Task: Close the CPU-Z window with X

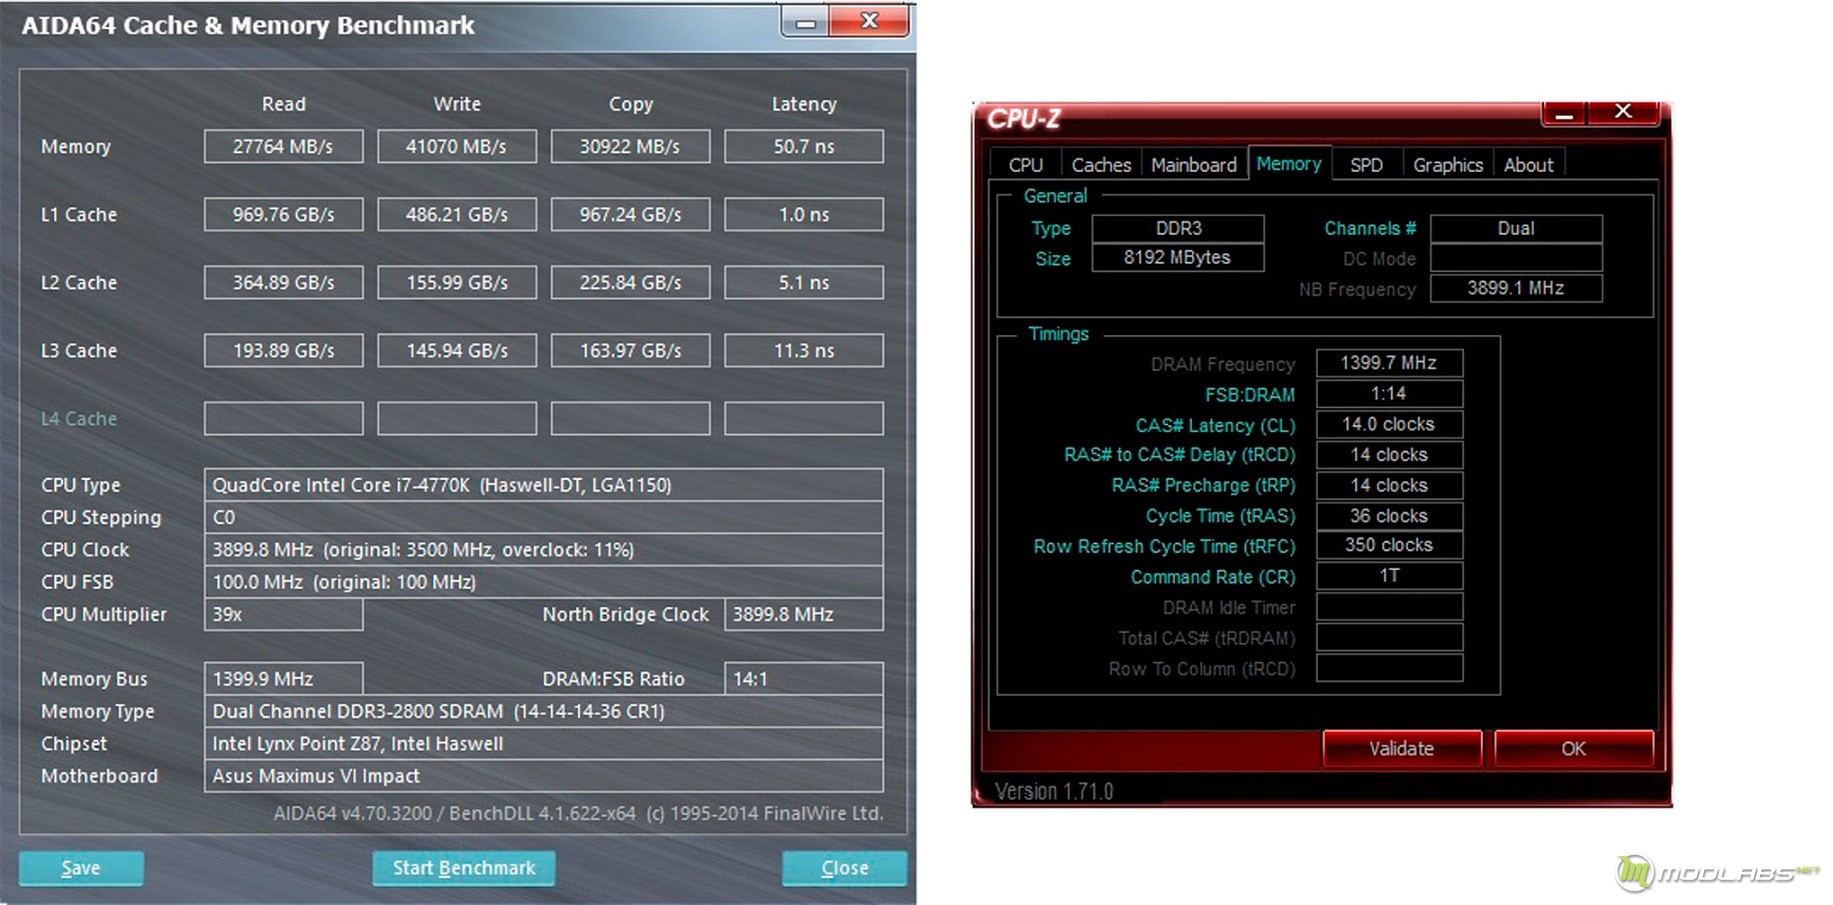Action: coord(1624,112)
